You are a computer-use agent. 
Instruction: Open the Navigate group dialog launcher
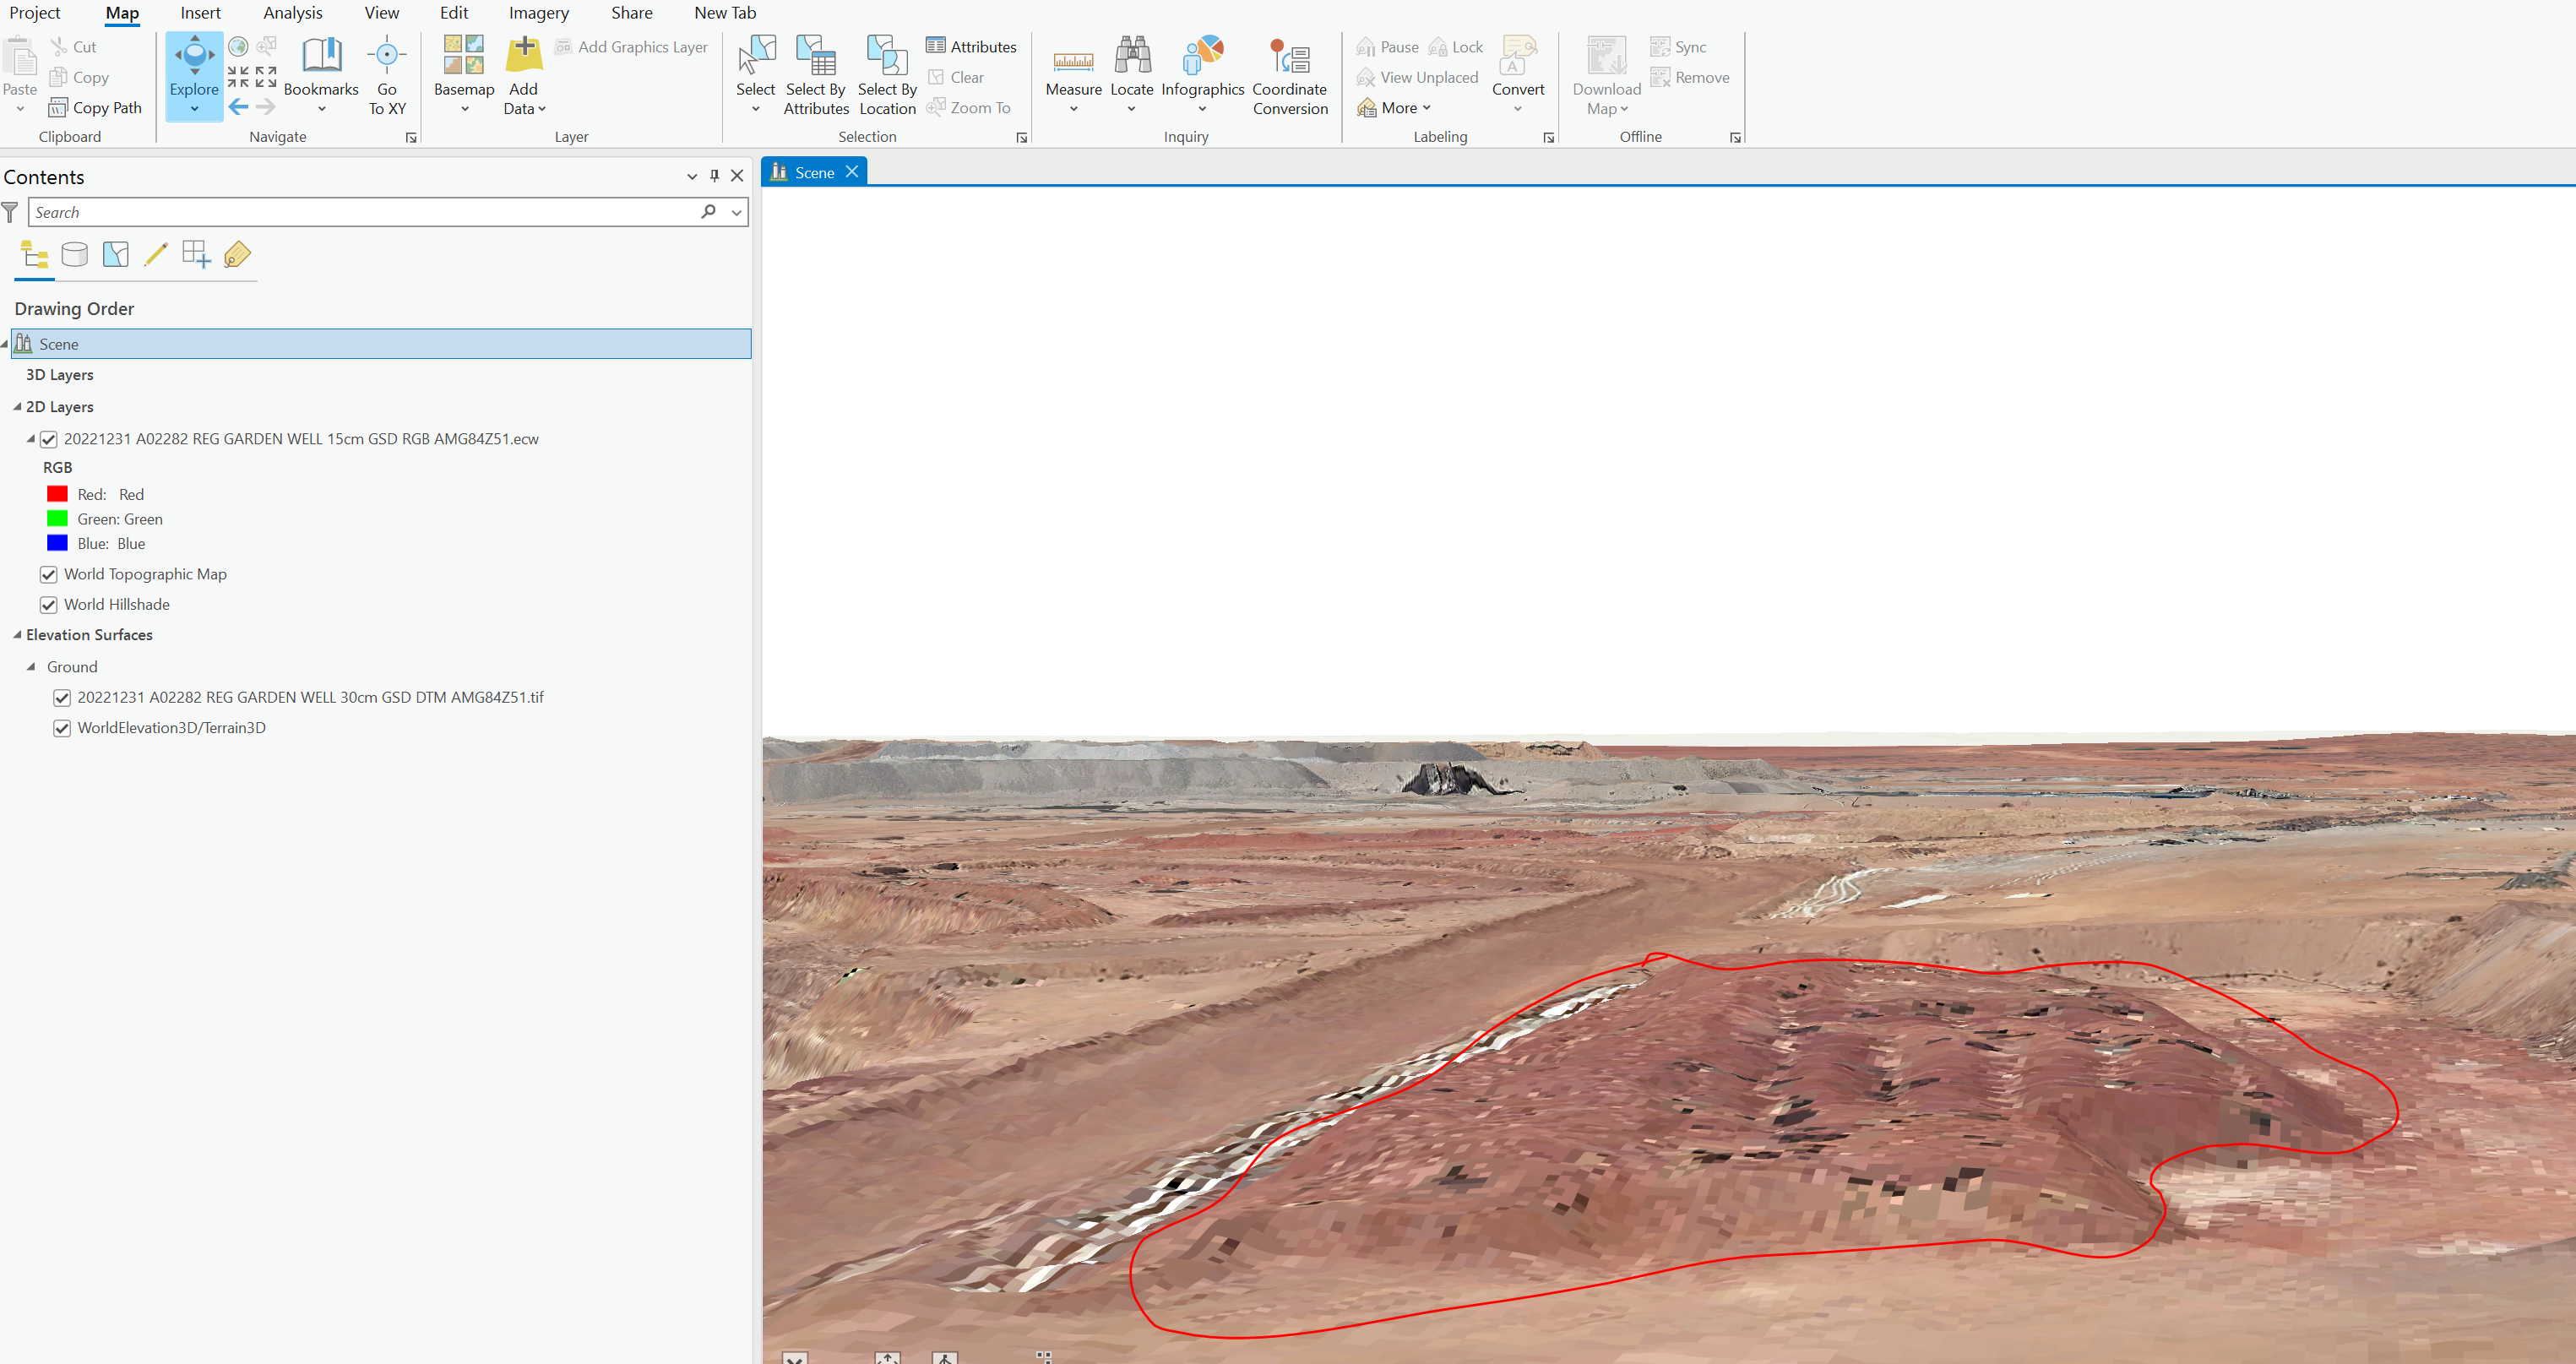click(x=411, y=138)
